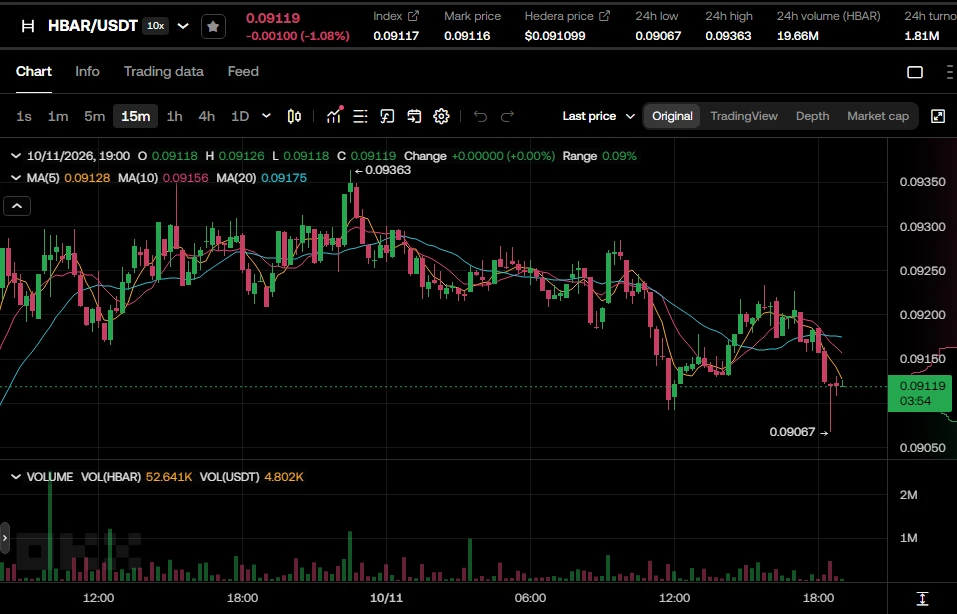Select the 1s interval
957x614 pixels.
coord(24,116)
